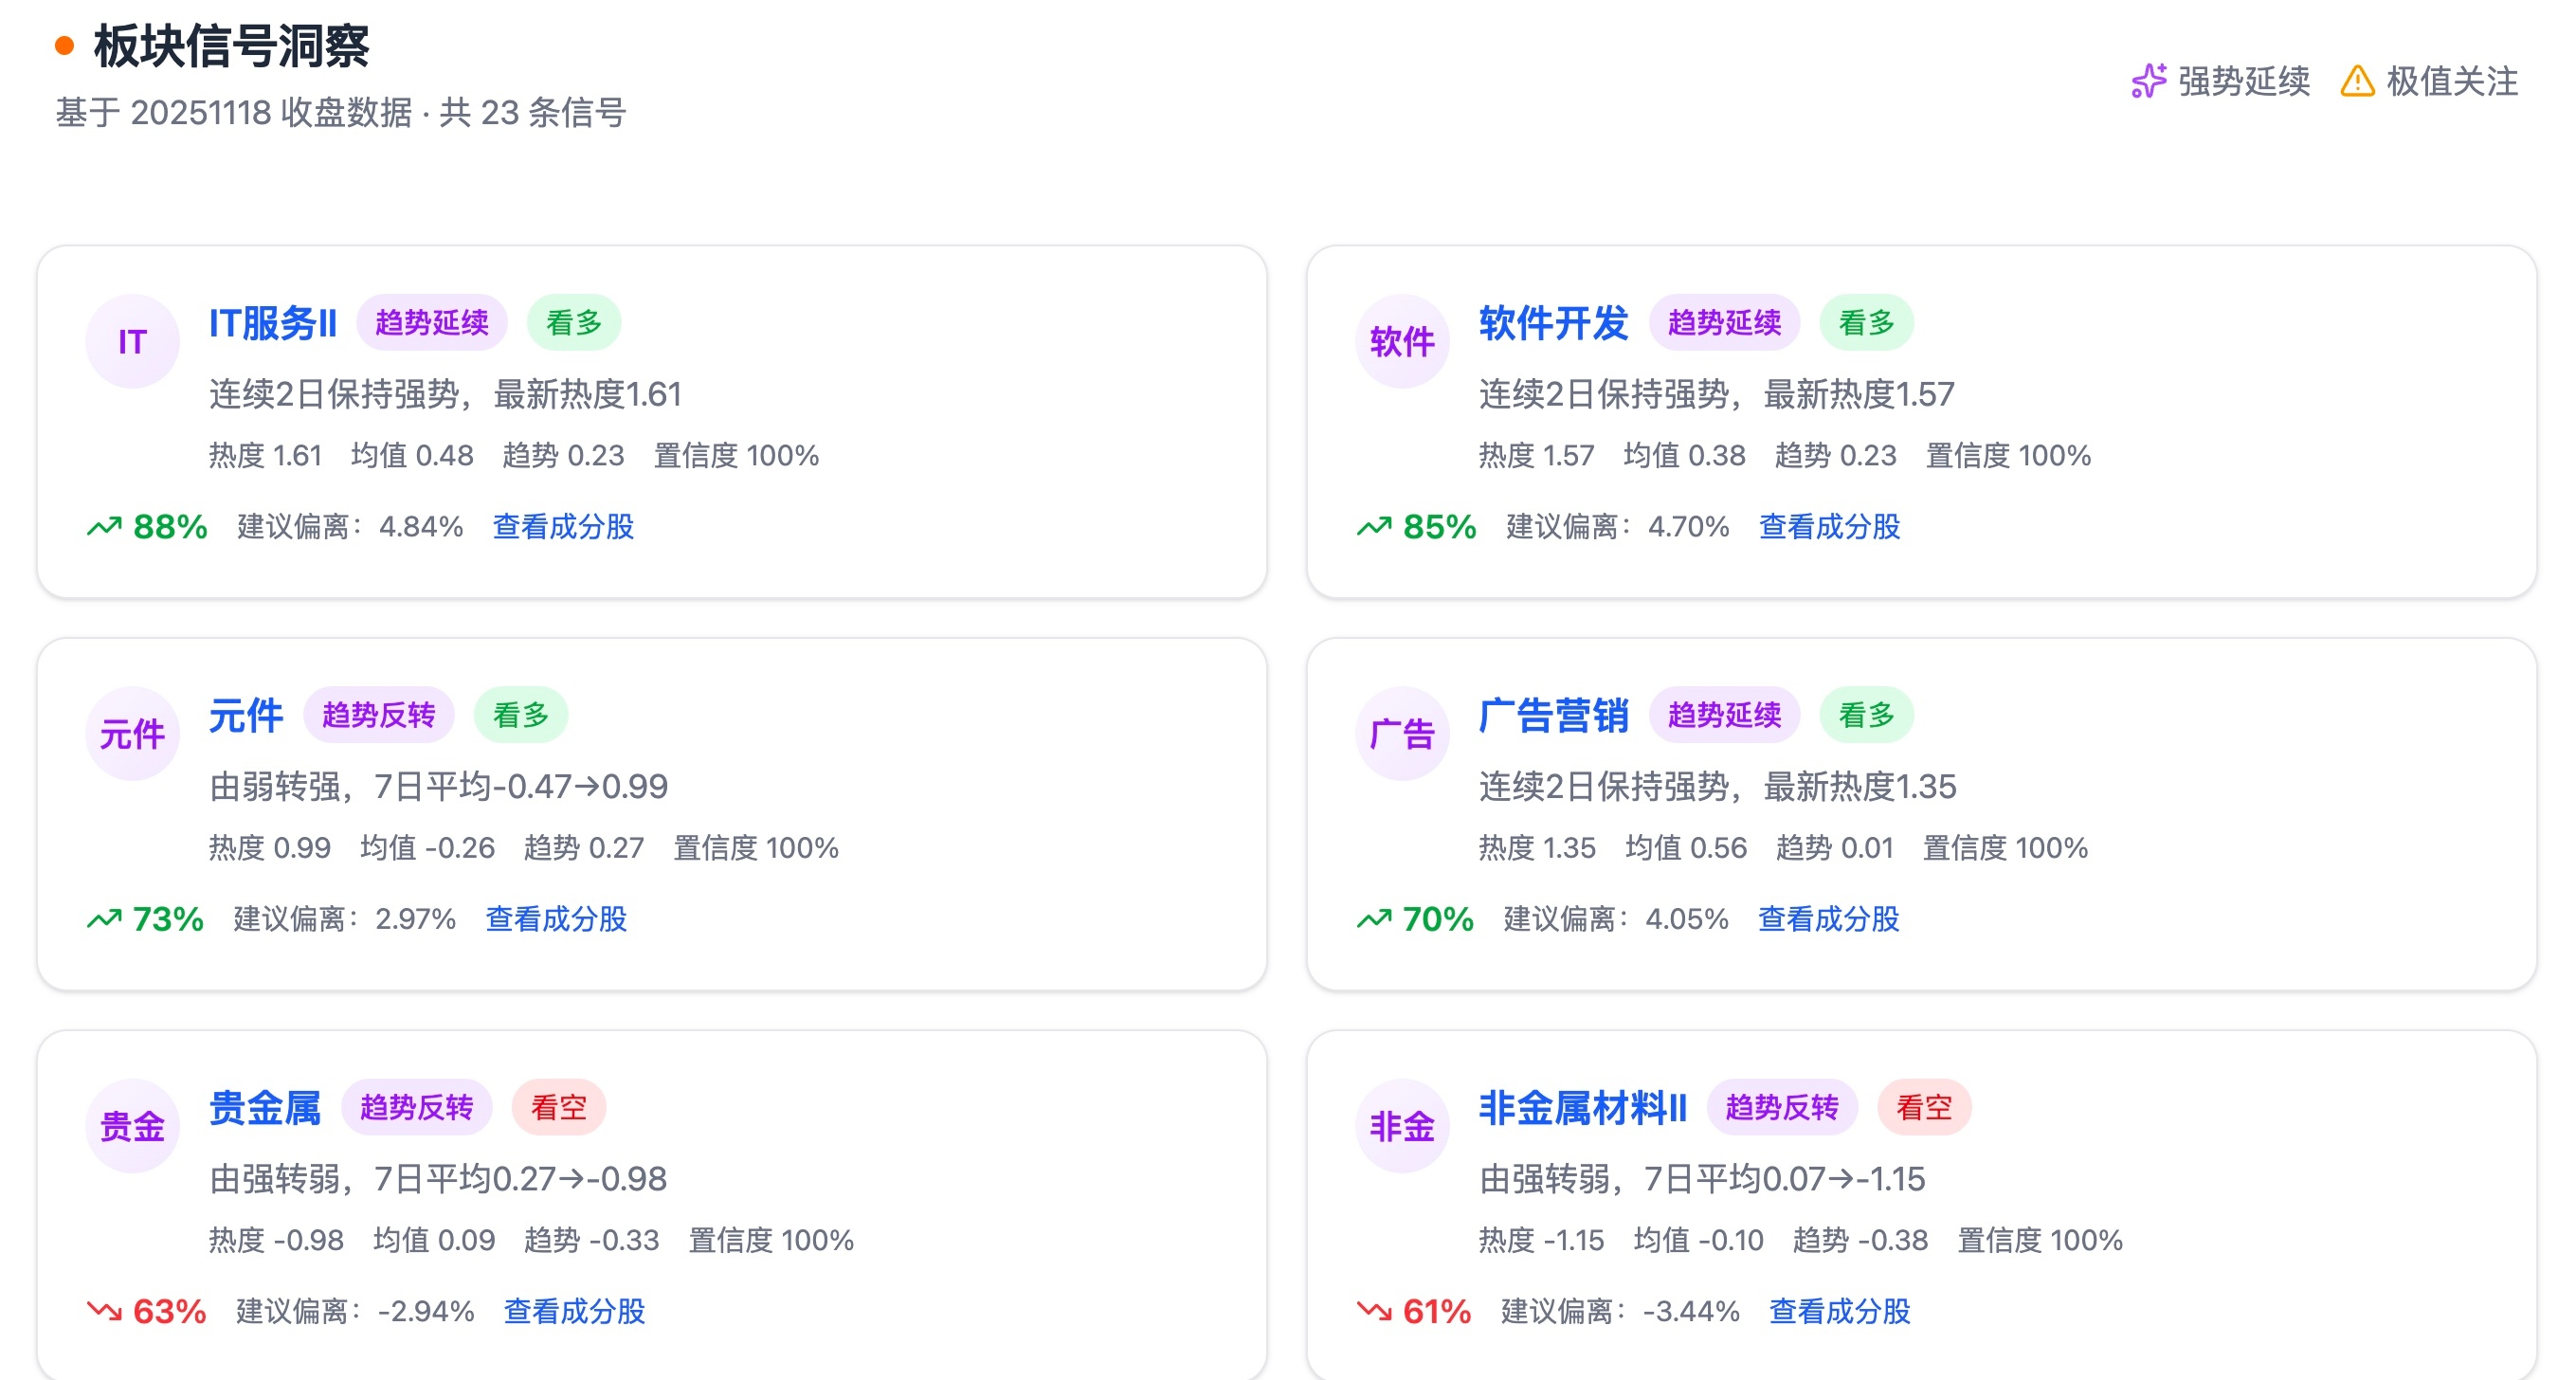Open 查看成分股 link for IT服务II
Screen dimensions: 2576x1380
(563, 526)
